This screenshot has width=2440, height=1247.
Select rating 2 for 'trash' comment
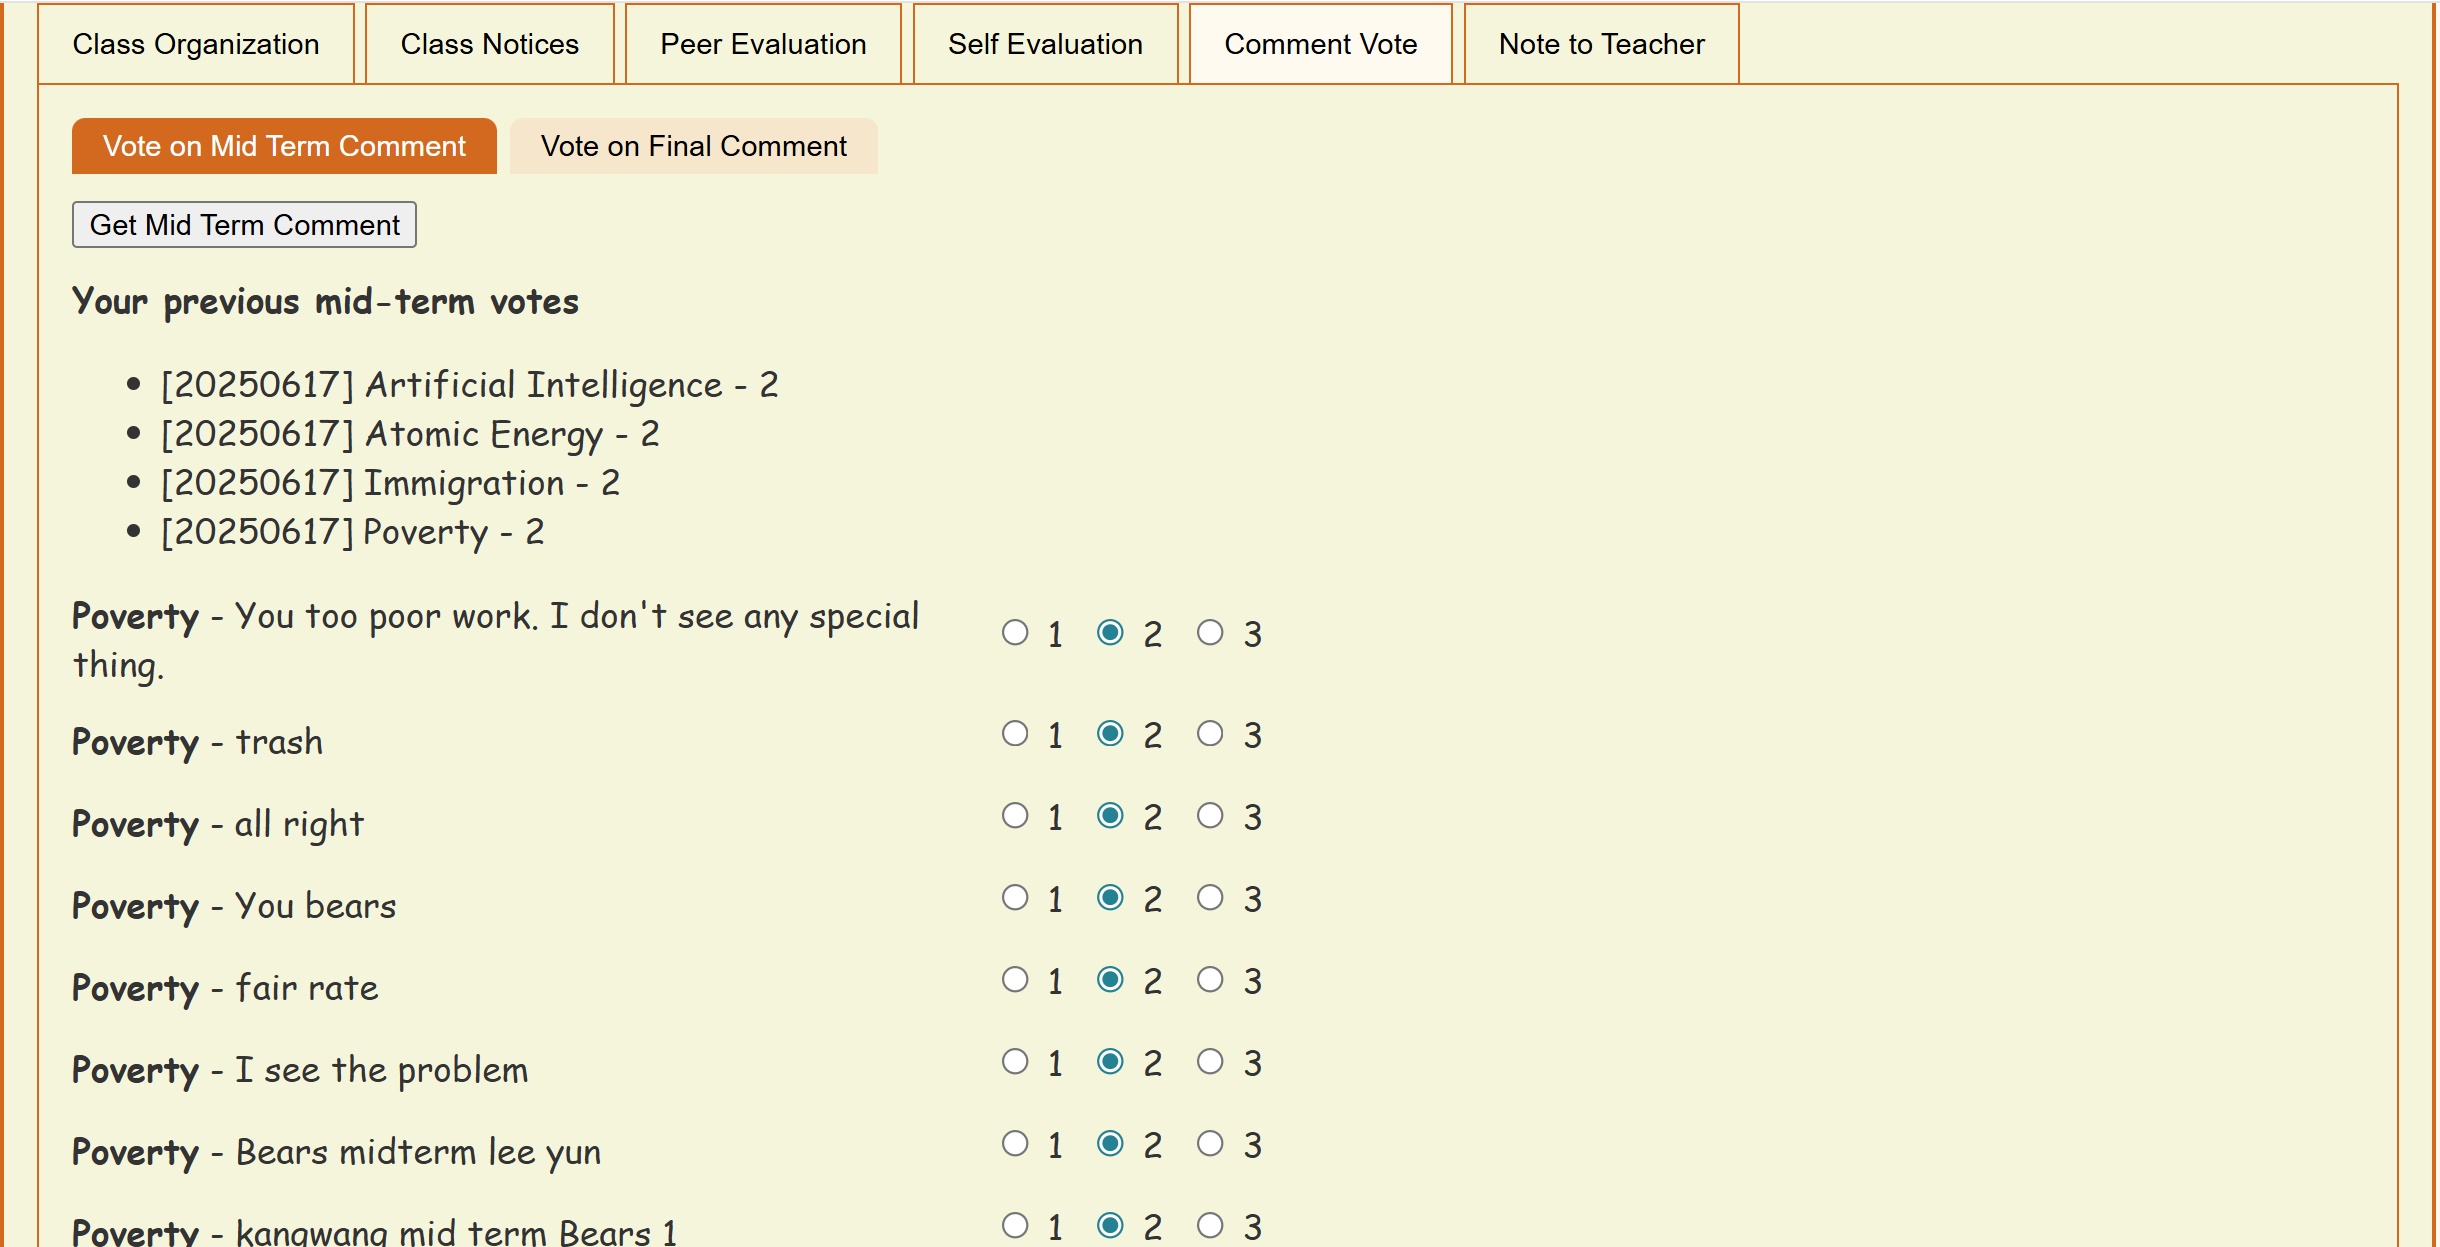[1110, 734]
